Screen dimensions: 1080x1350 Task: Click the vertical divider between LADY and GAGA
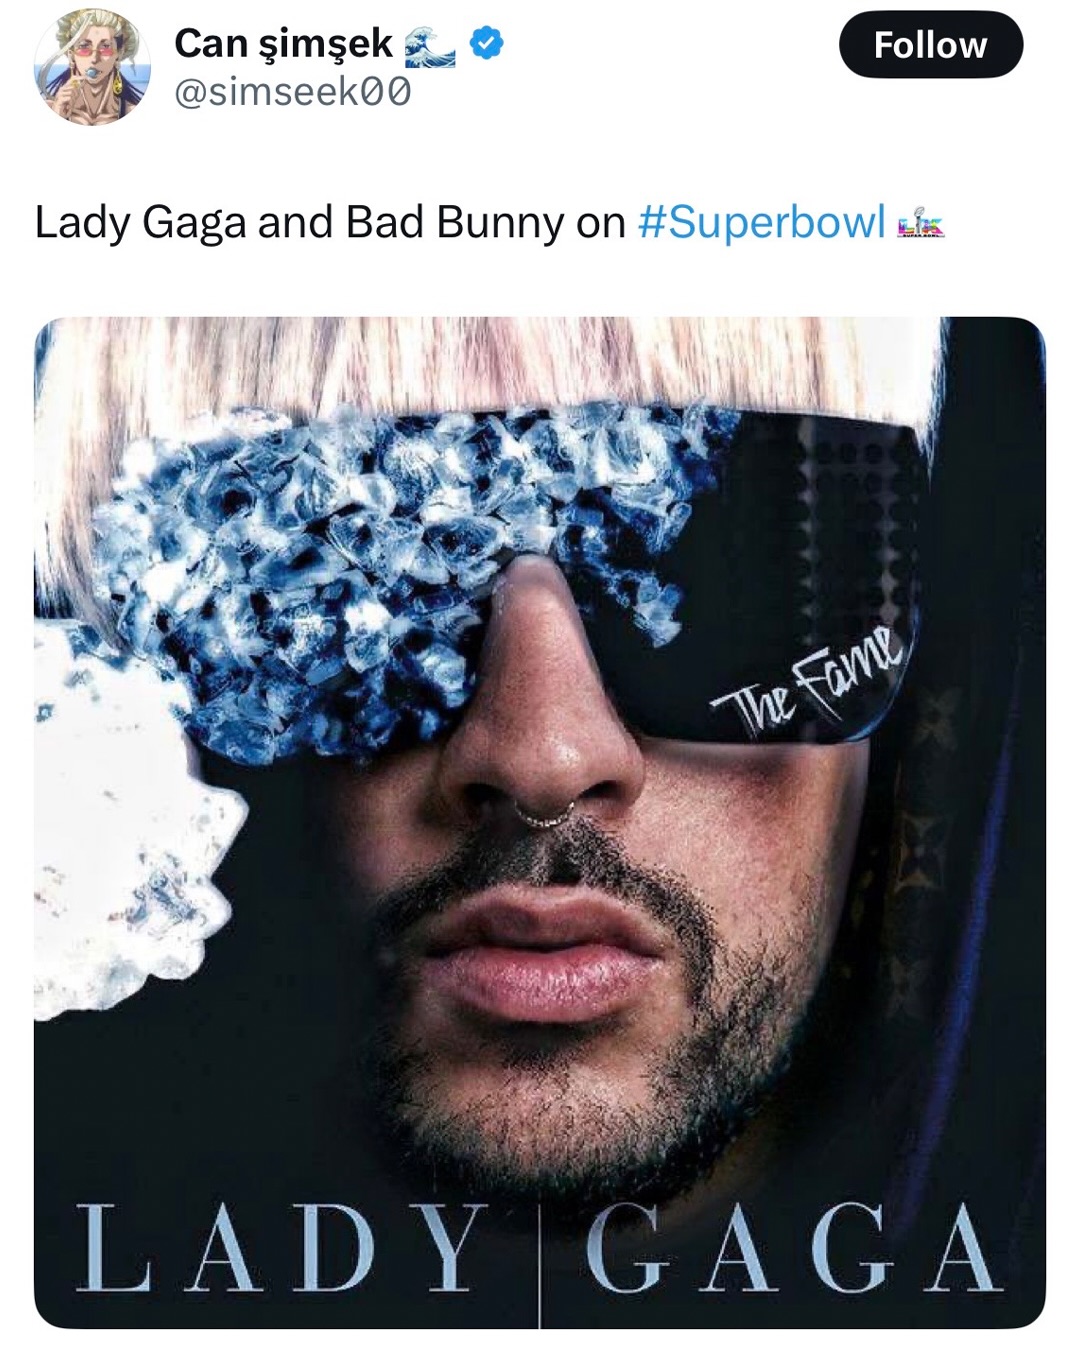[539, 1260]
